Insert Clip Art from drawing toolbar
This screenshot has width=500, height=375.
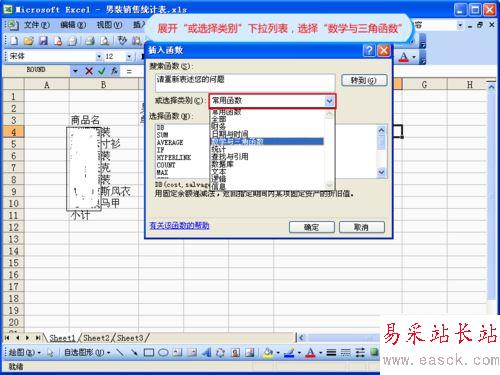tap(235, 352)
